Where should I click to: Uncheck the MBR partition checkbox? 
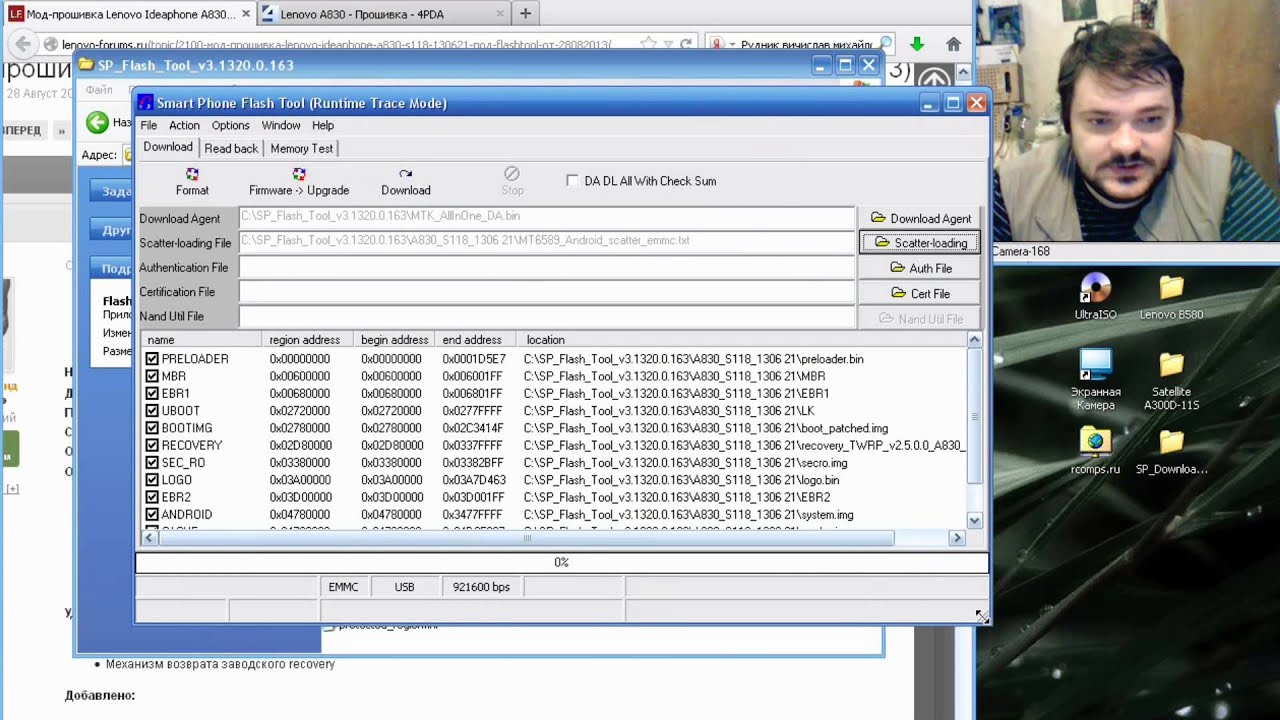click(x=152, y=376)
